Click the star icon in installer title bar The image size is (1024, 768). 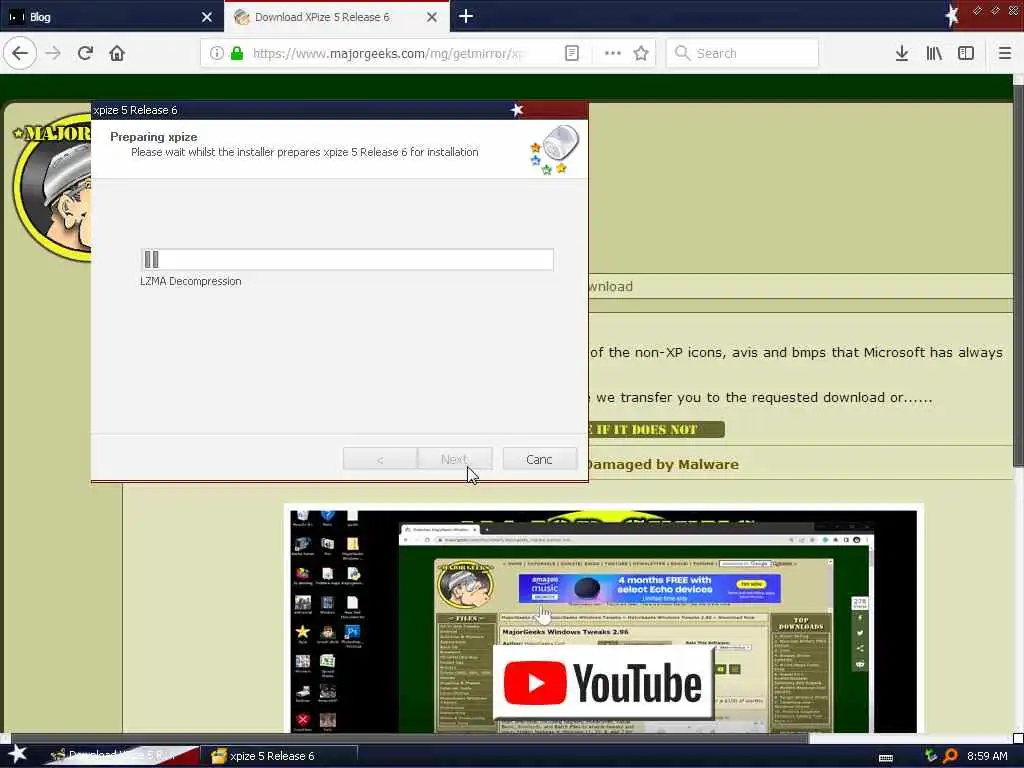(517, 110)
